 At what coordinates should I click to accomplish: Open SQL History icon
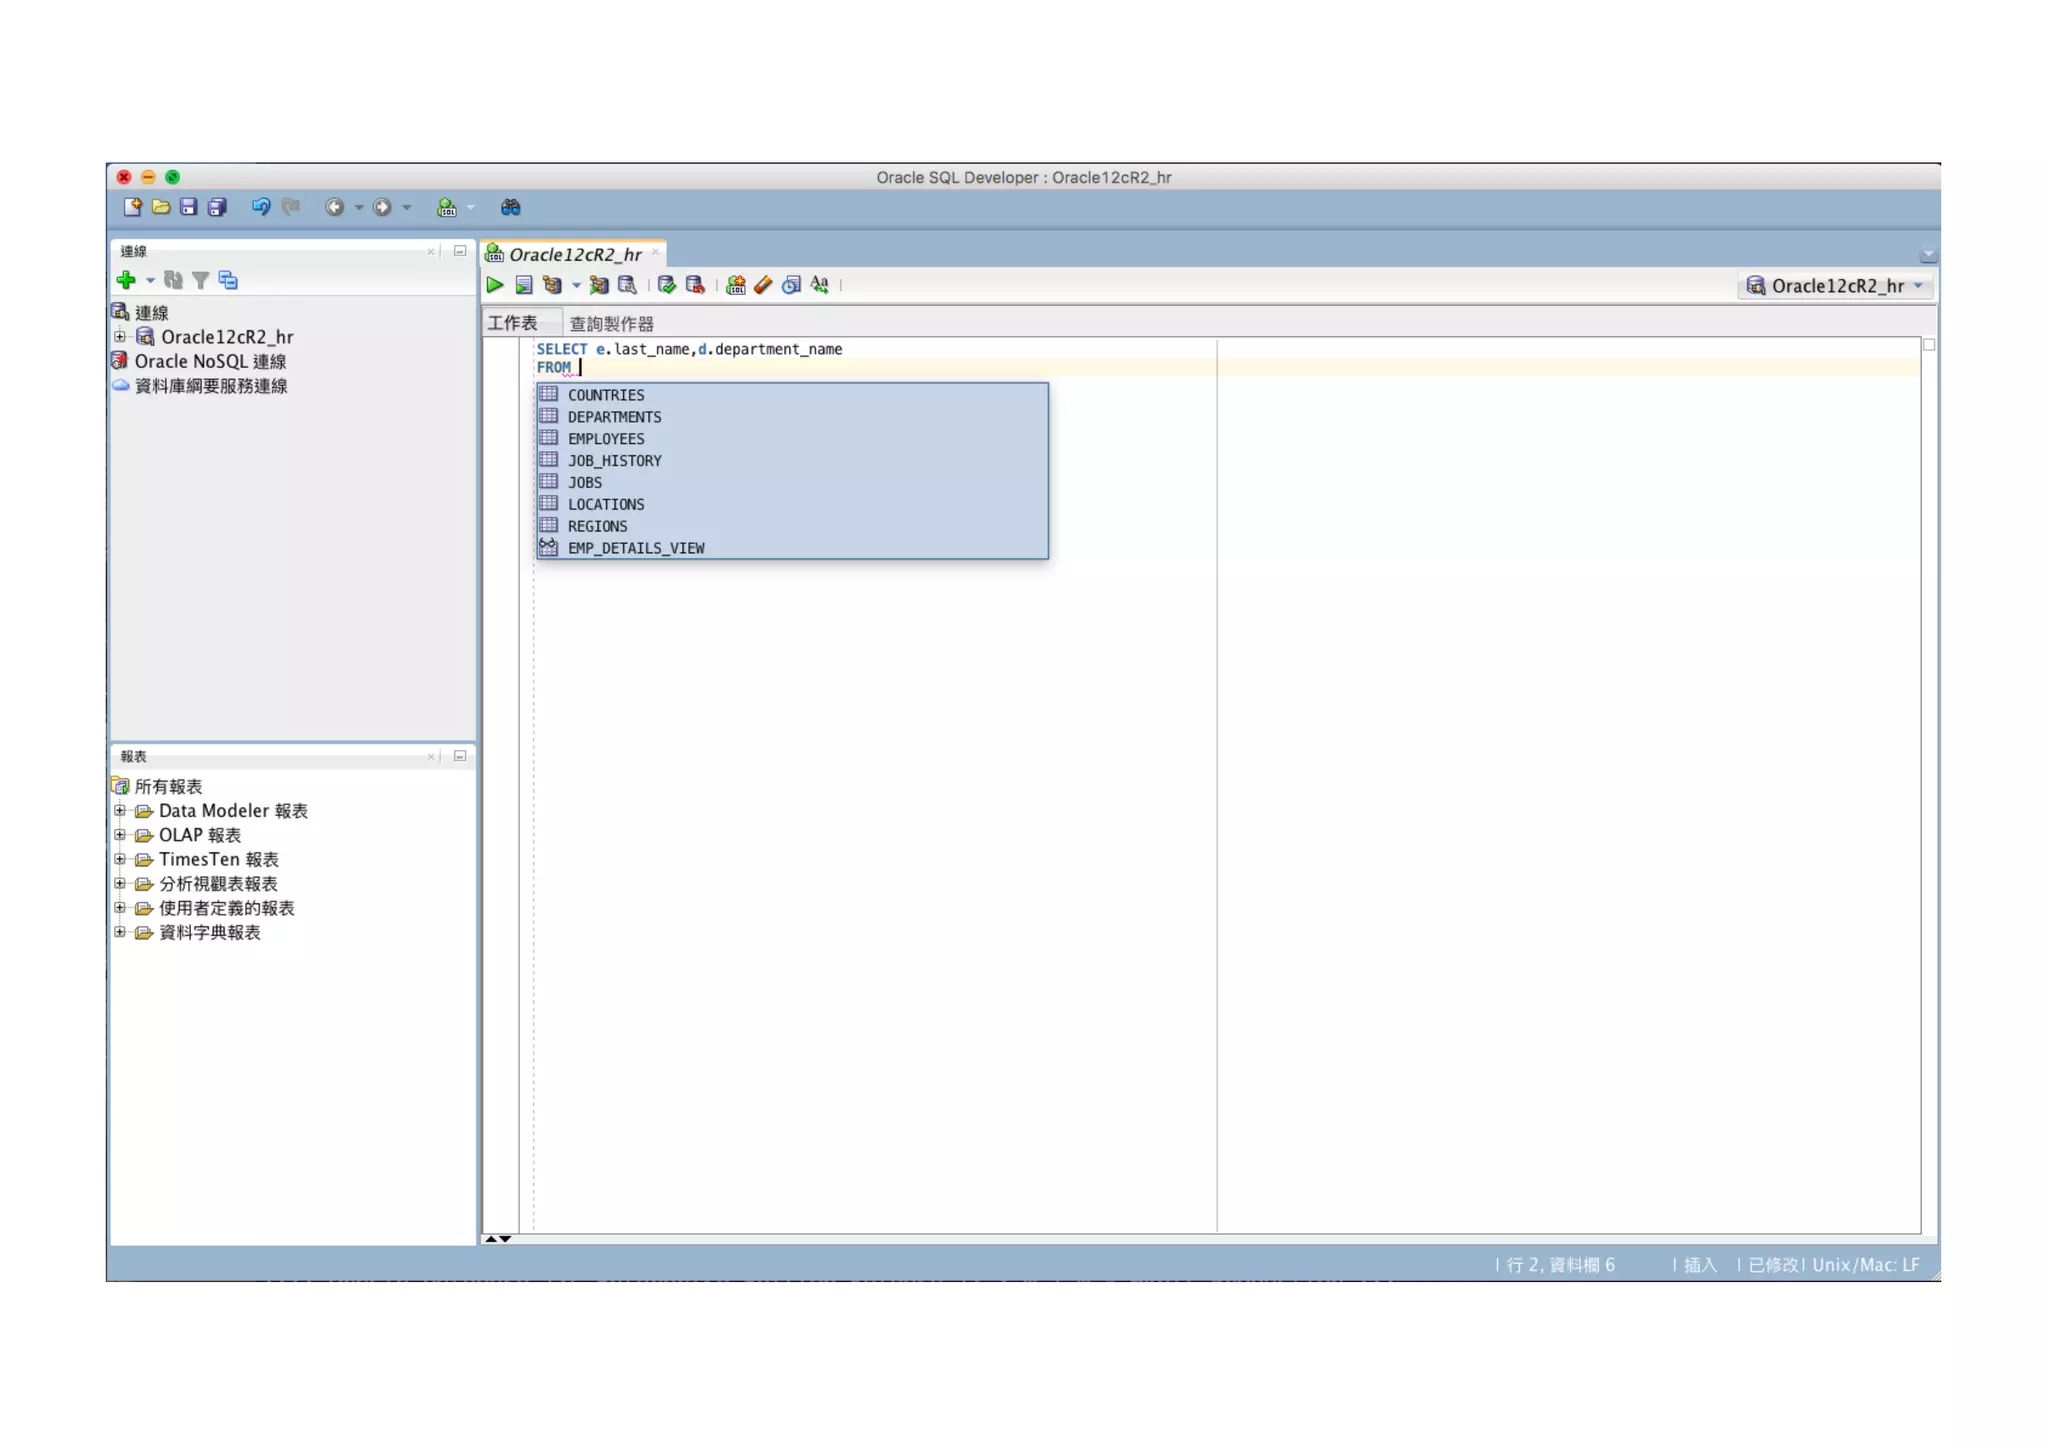coord(791,285)
